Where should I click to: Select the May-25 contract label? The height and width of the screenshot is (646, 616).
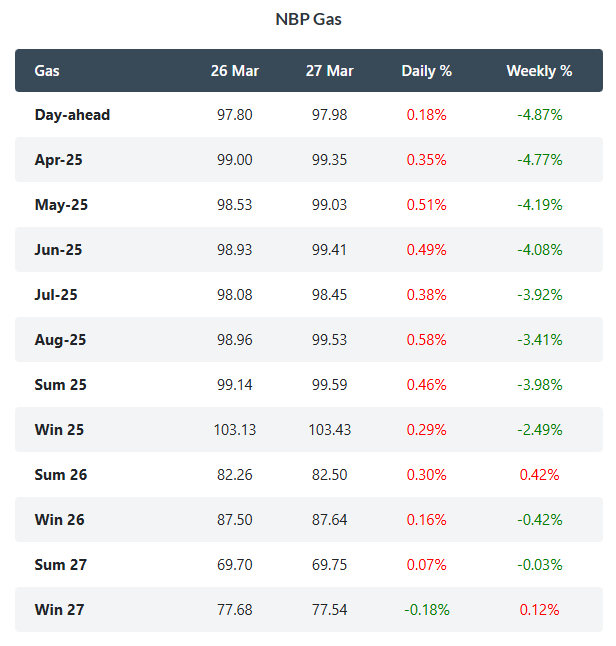pyautogui.click(x=61, y=205)
